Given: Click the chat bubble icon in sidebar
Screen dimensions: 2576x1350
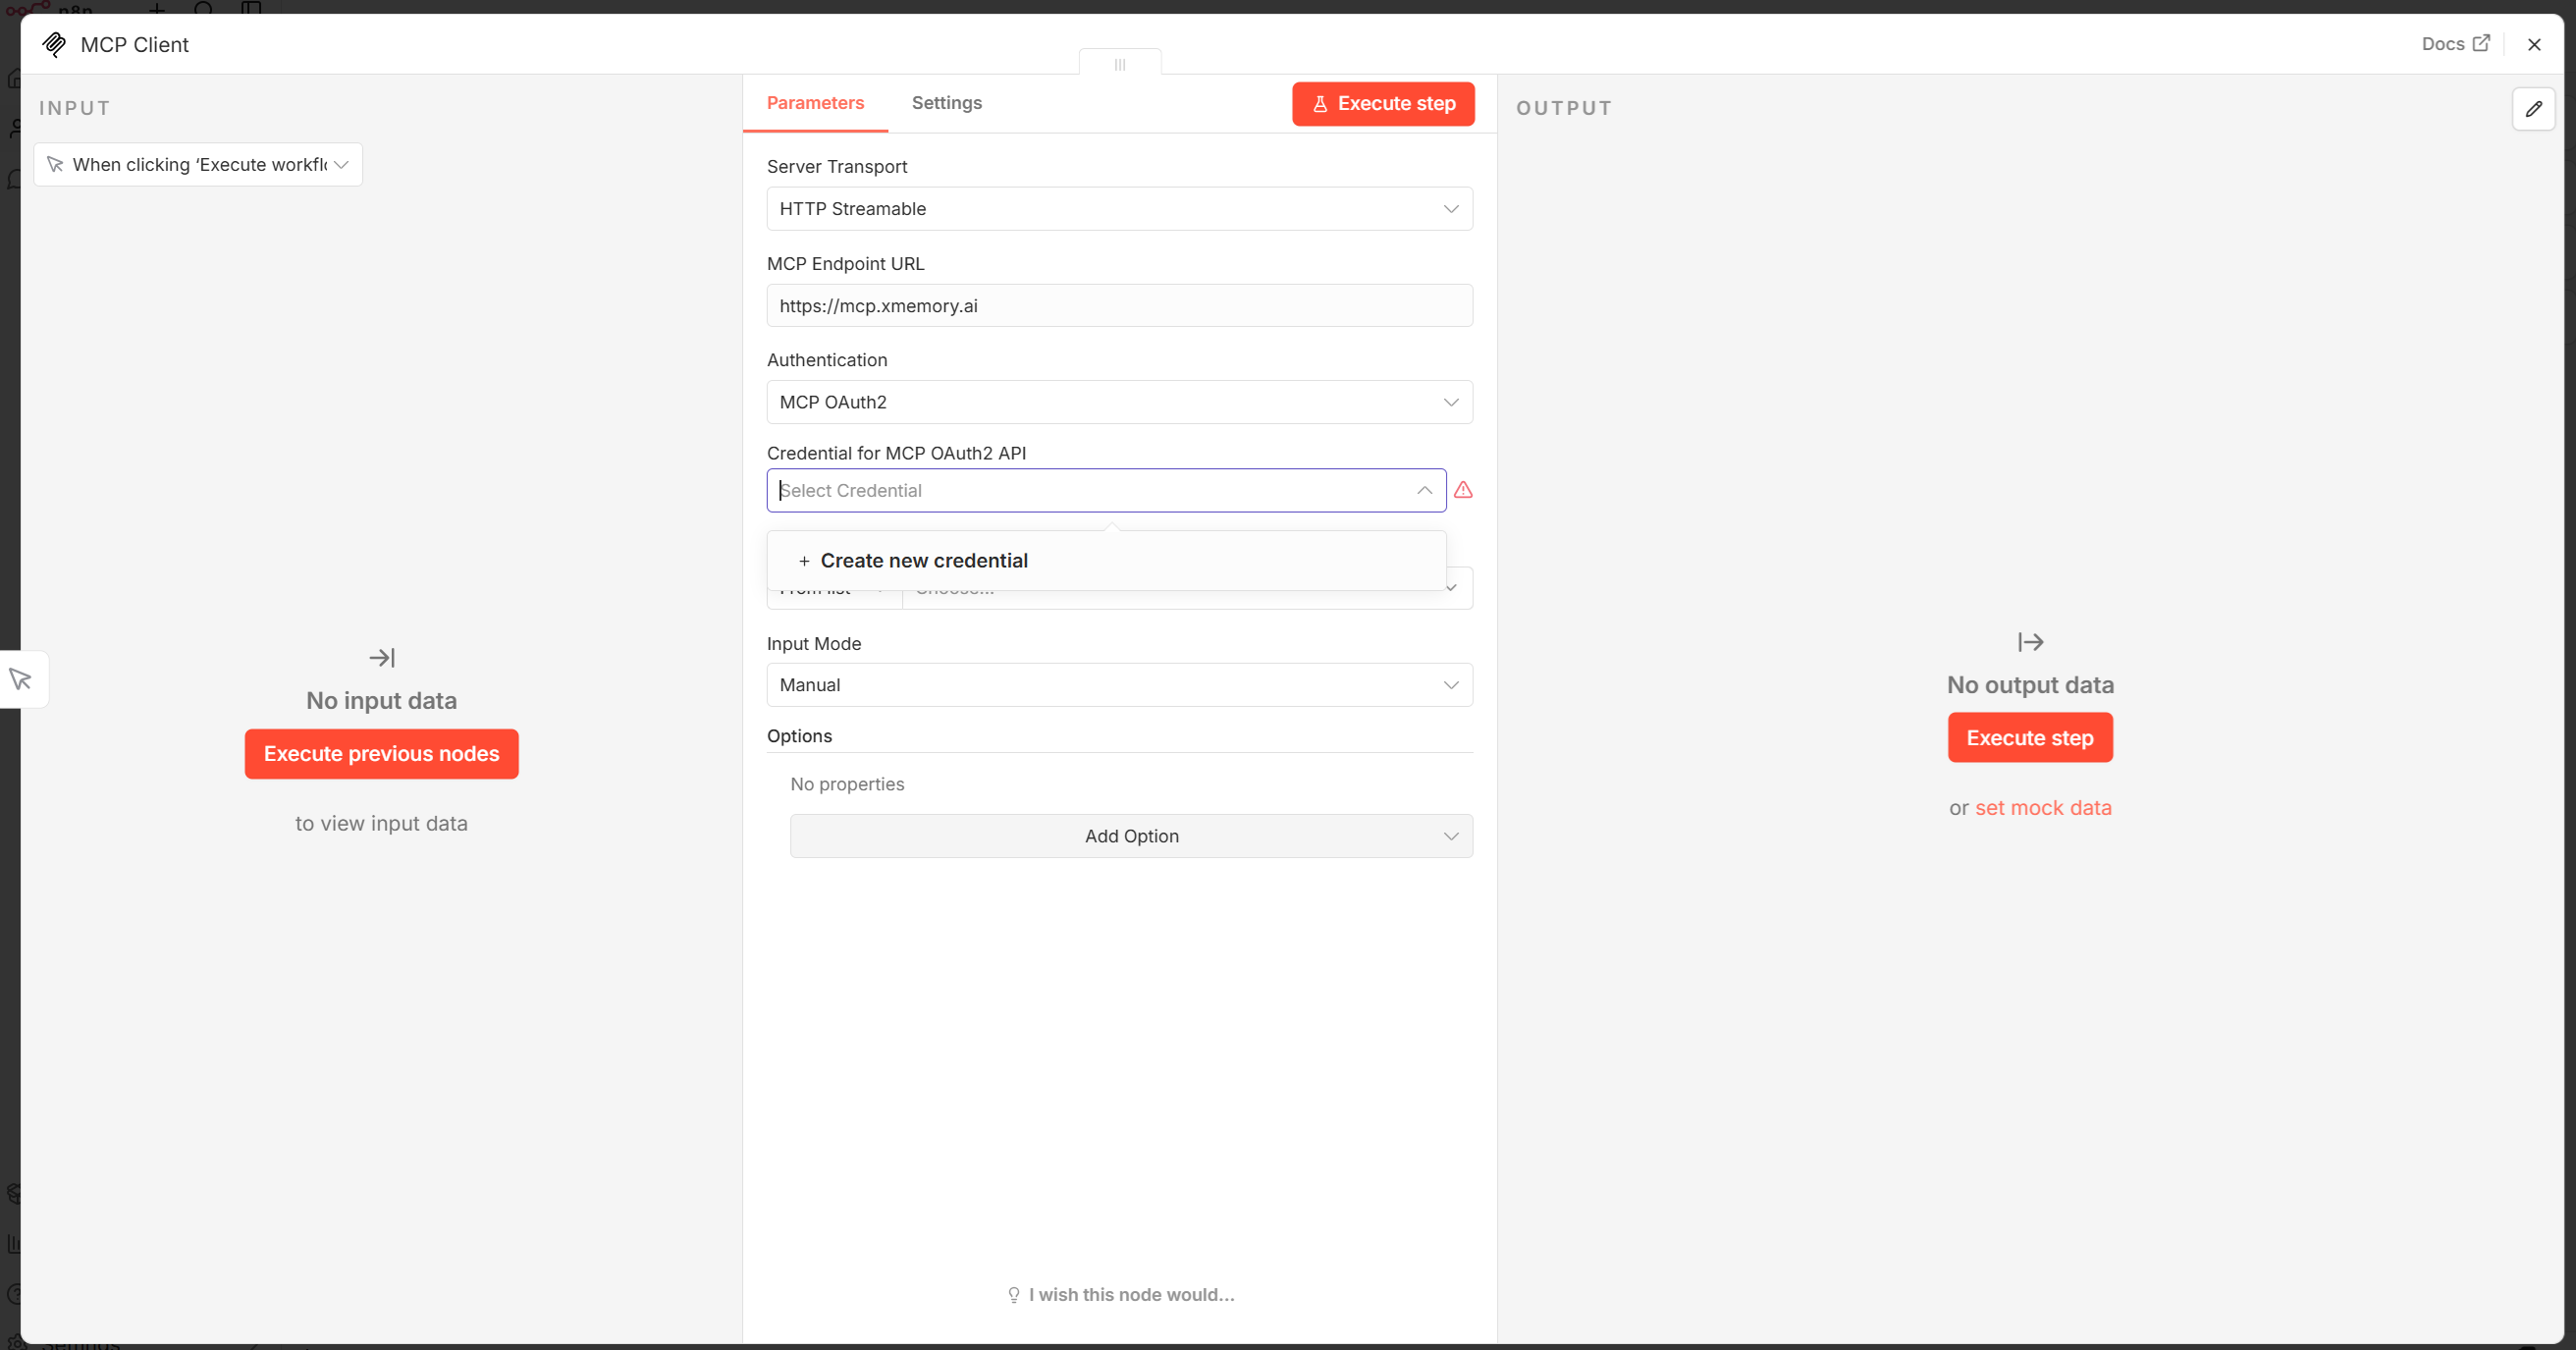Looking at the screenshot, I should (15, 179).
